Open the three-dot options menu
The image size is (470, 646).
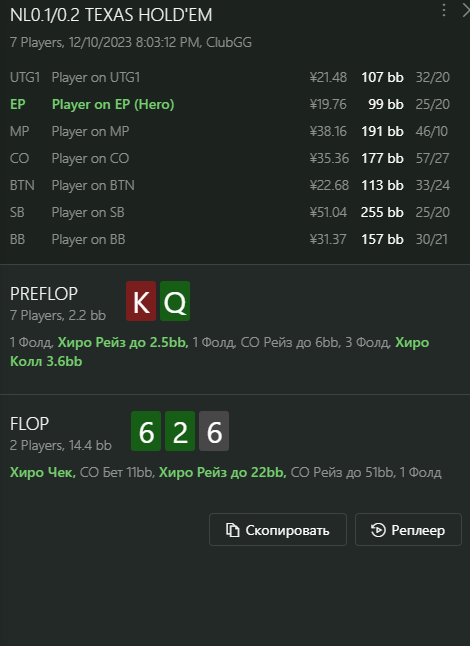pos(444,10)
